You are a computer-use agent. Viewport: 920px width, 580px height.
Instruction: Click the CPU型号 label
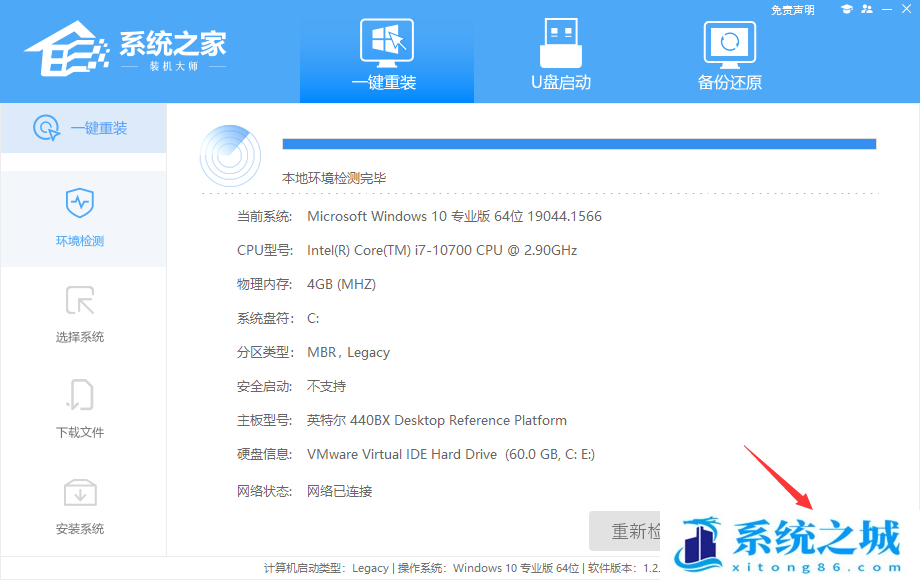[x=265, y=250]
